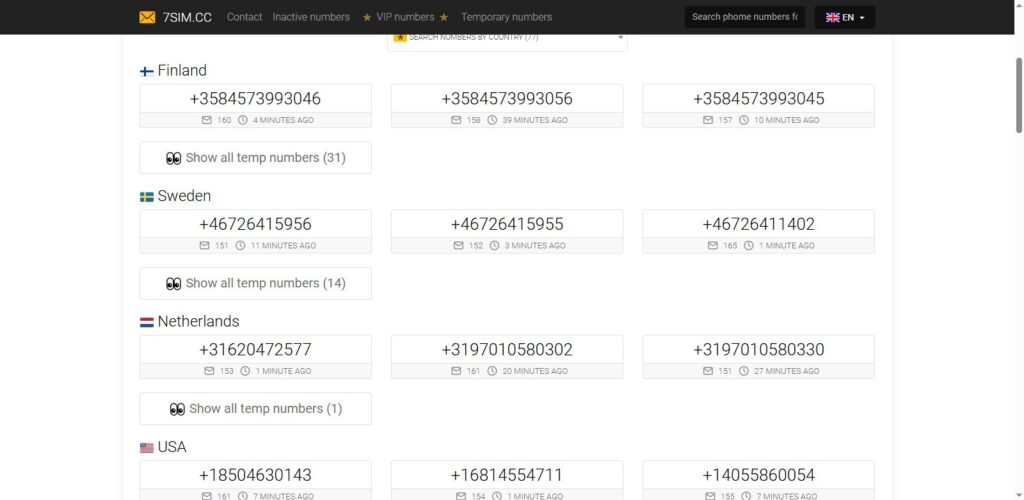1024x500 pixels.
Task: Show all 14 Sweden temp numbers
Action: coord(255,283)
